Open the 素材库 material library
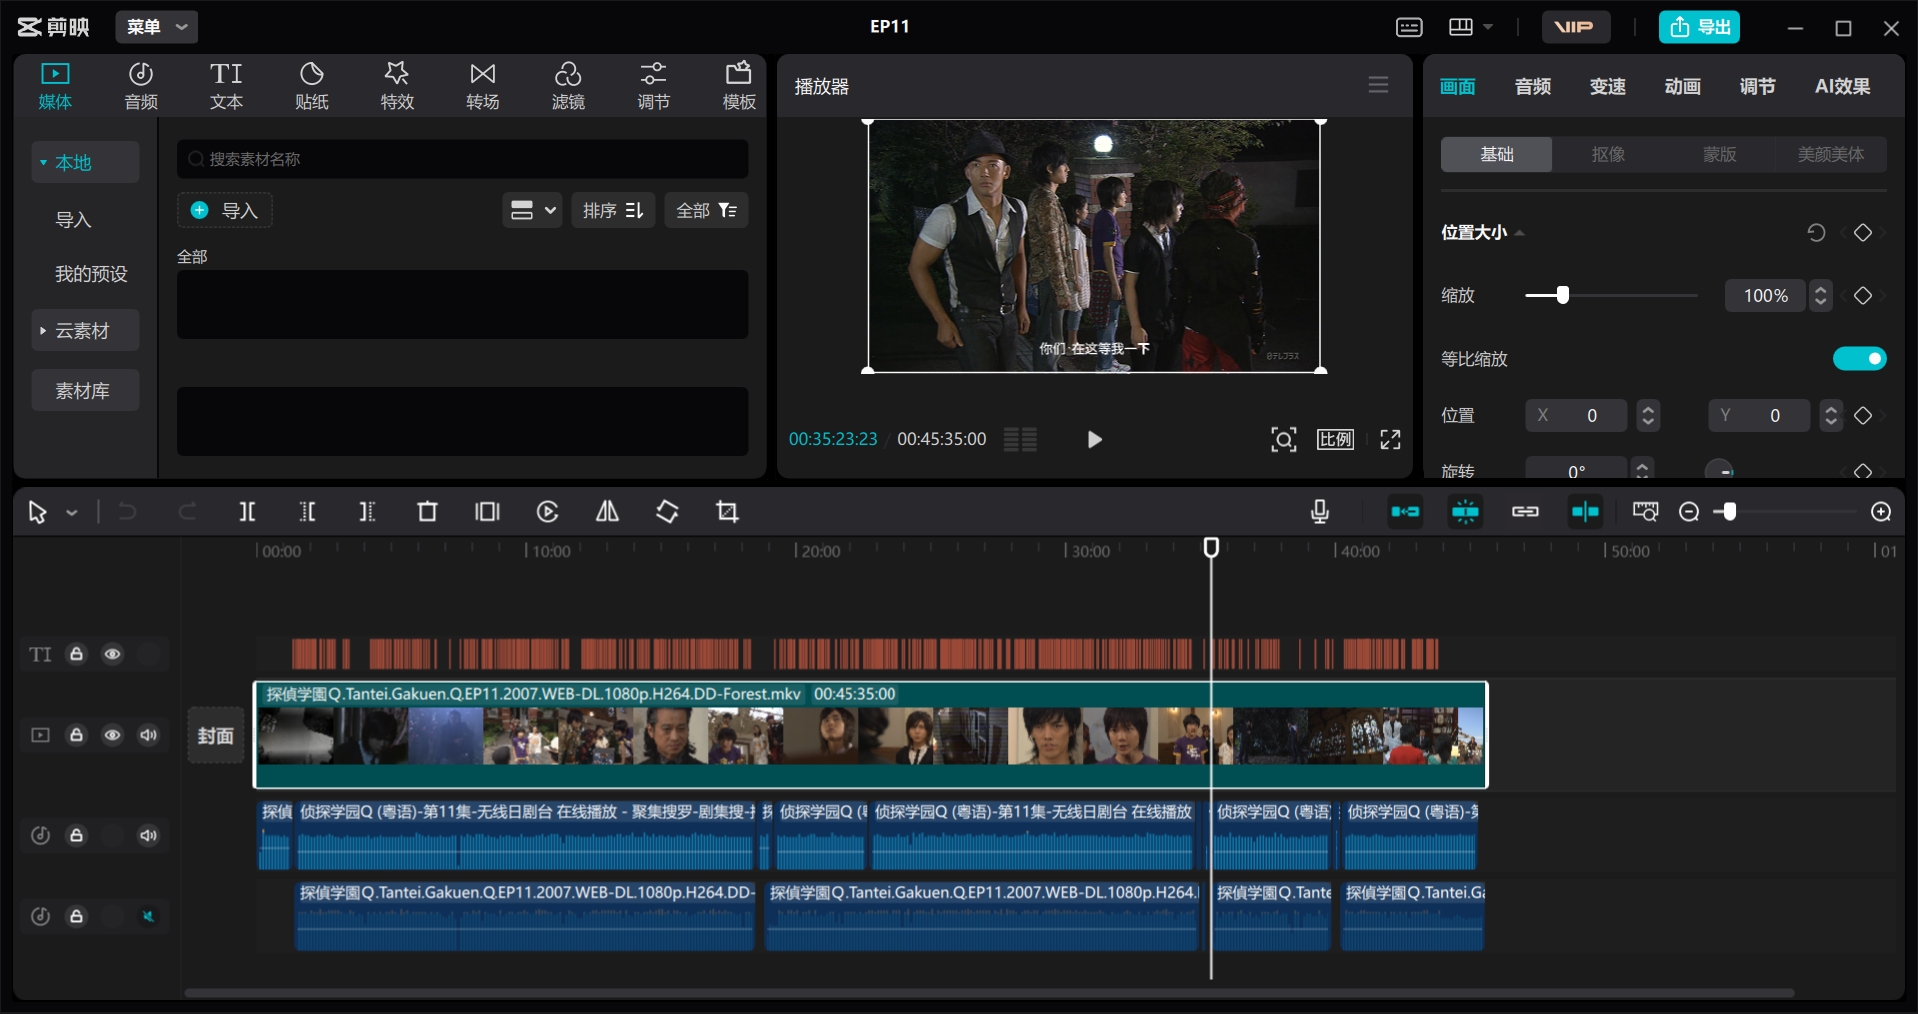This screenshot has width=1918, height=1014. pyautogui.click(x=85, y=390)
